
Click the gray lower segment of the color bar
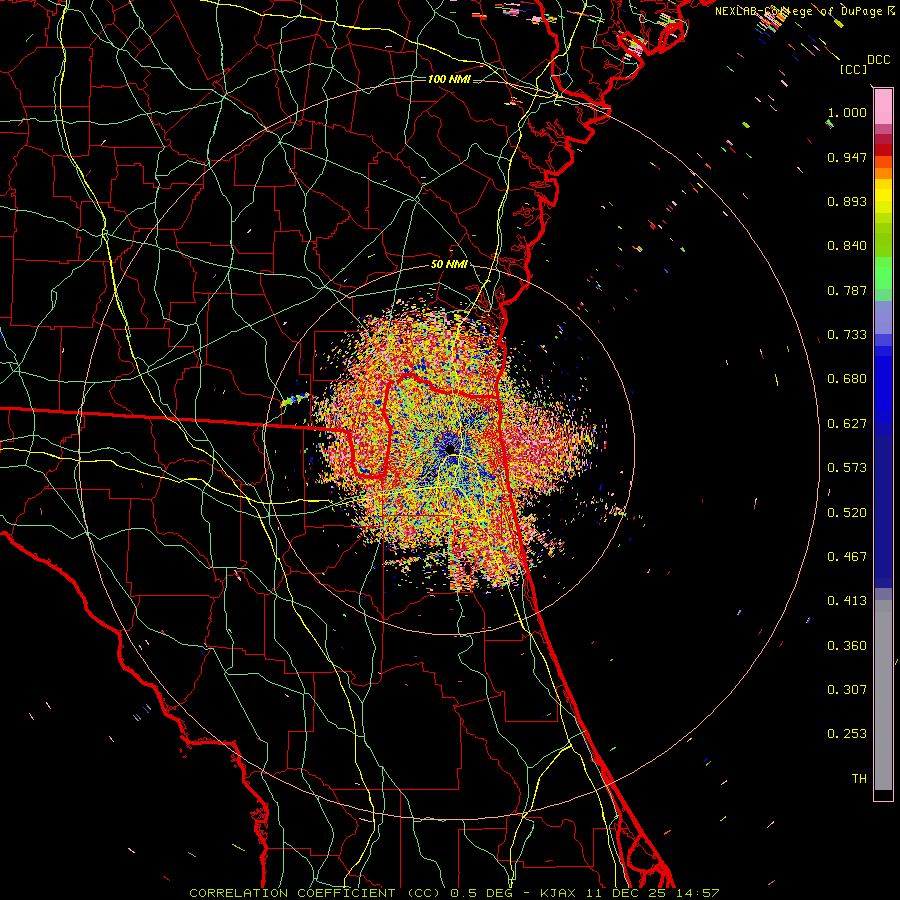click(883, 695)
